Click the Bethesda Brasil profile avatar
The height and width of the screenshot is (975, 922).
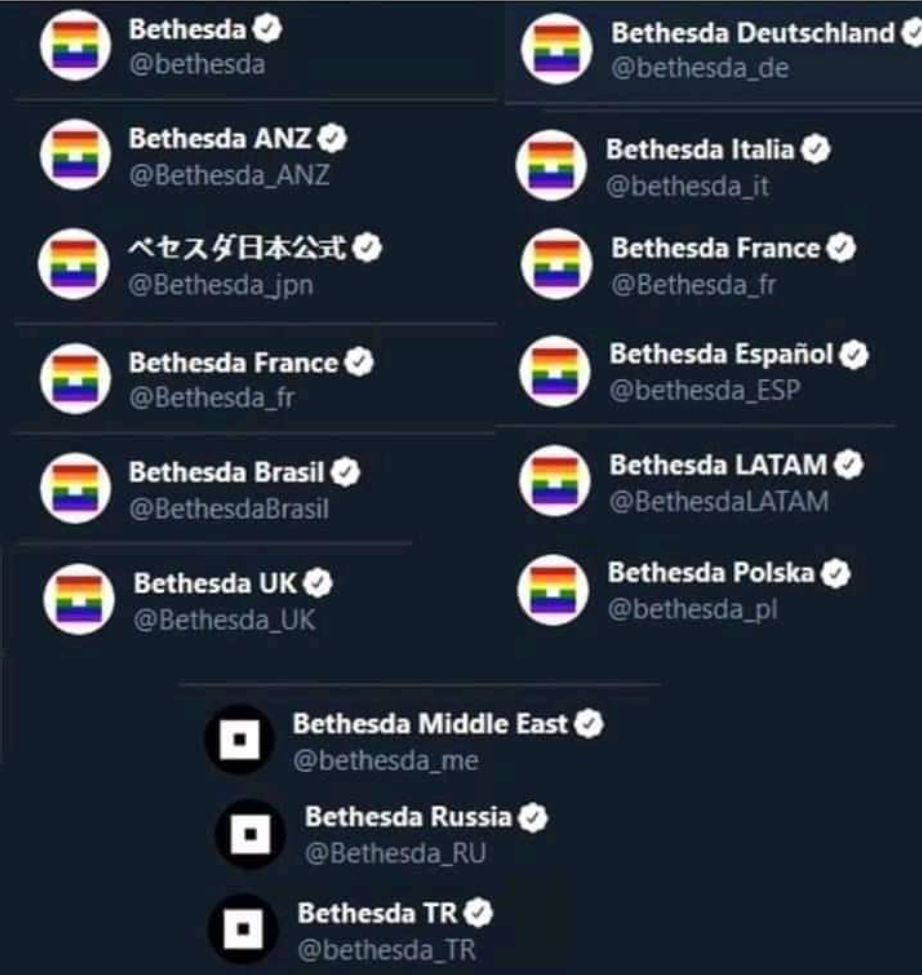[x=73, y=488]
